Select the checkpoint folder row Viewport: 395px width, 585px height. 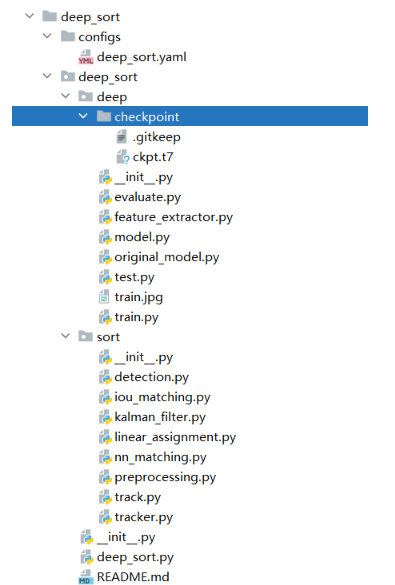[190, 116]
